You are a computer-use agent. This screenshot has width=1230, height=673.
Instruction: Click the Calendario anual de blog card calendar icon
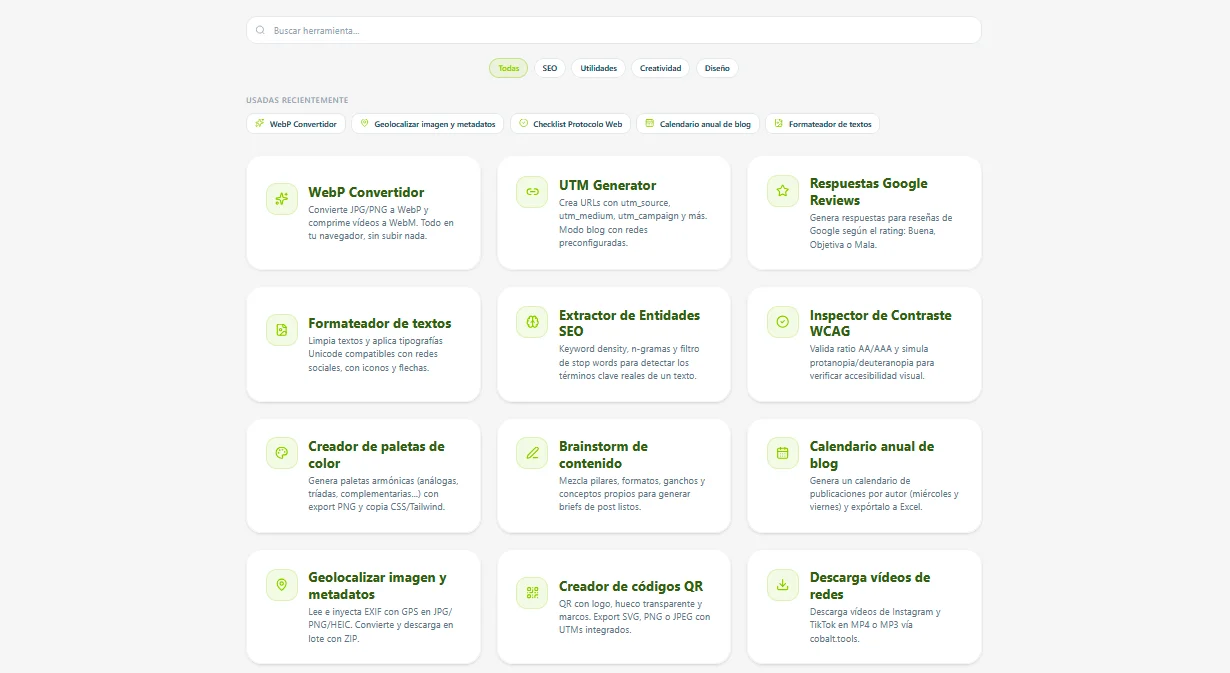click(783, 453)
